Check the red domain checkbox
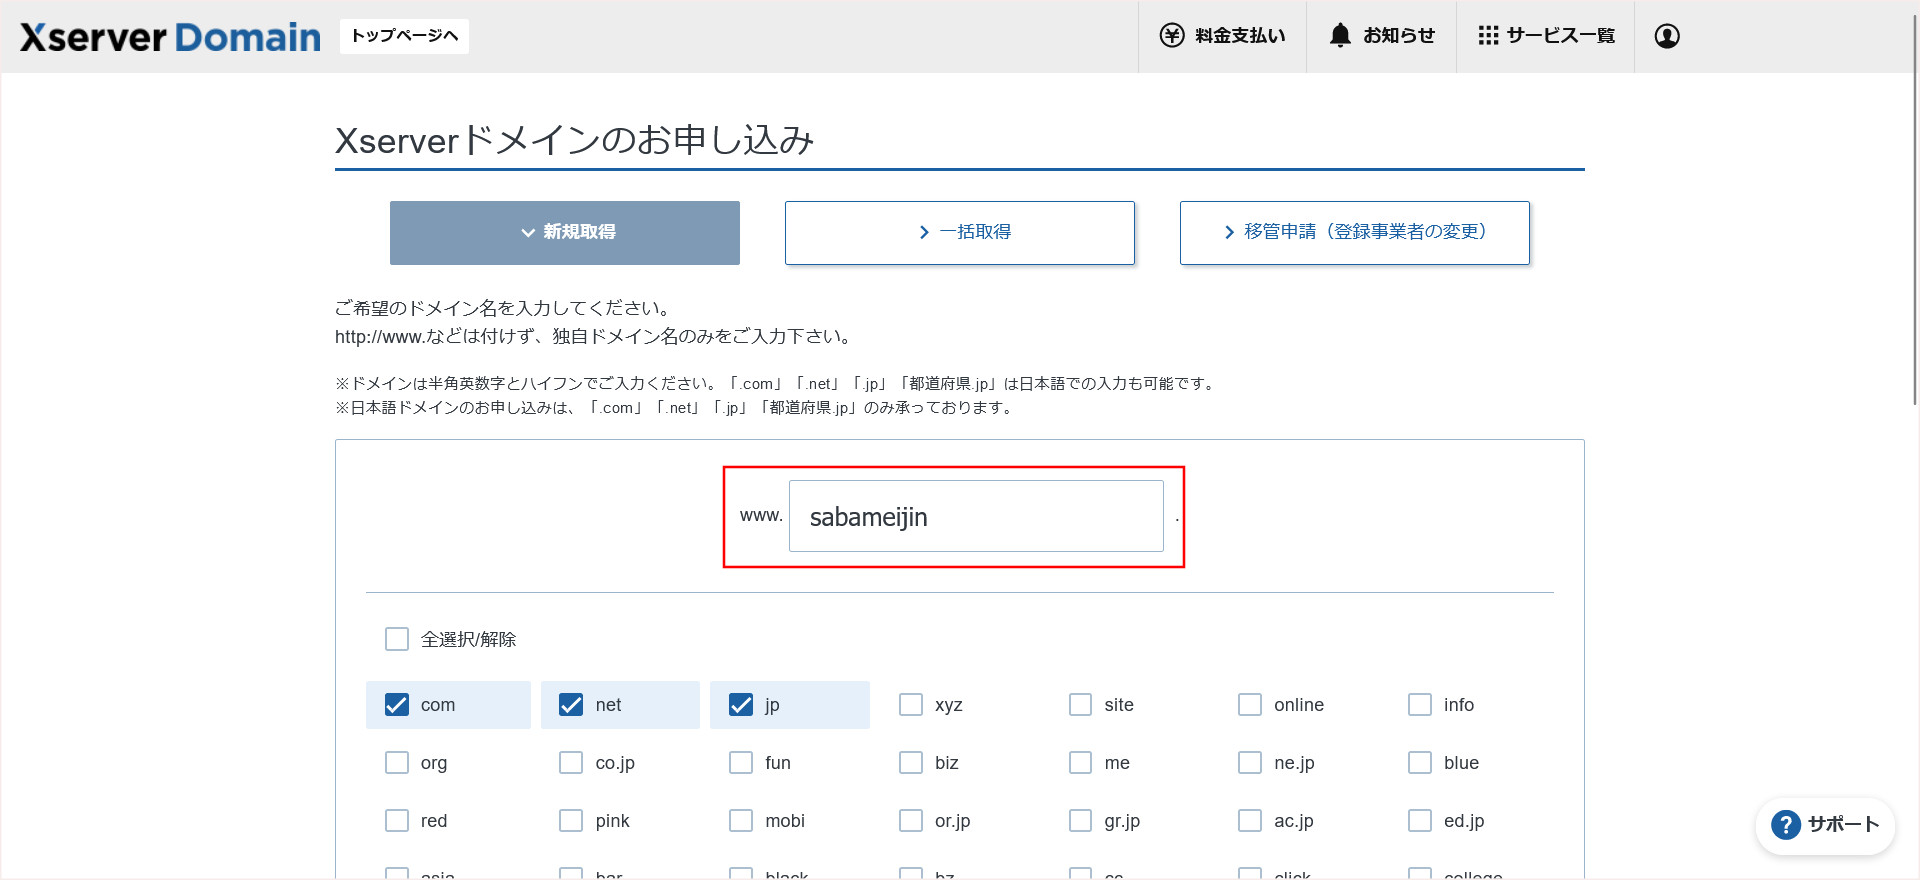Screen dimensions: 1920x880 (397, 821)
